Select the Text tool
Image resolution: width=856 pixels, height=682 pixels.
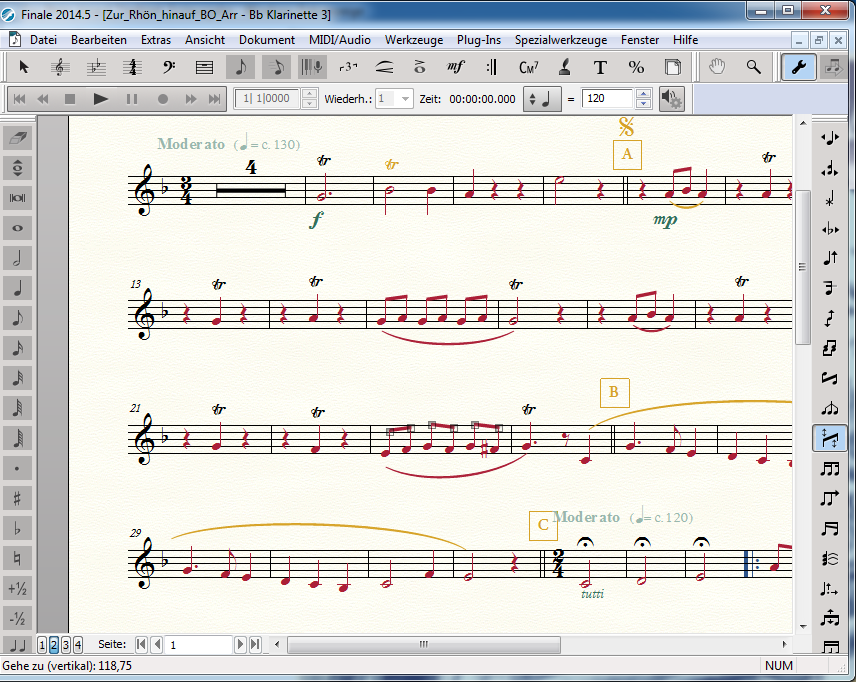(x=600, y=67)
